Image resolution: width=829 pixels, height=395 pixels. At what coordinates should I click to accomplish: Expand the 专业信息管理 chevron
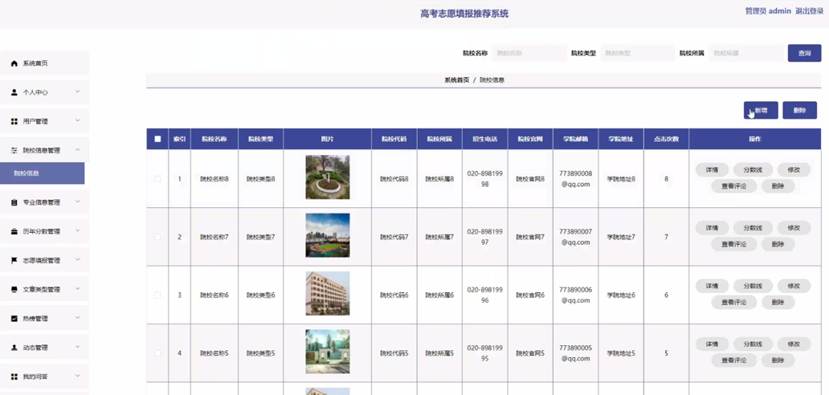pos(77,202)
